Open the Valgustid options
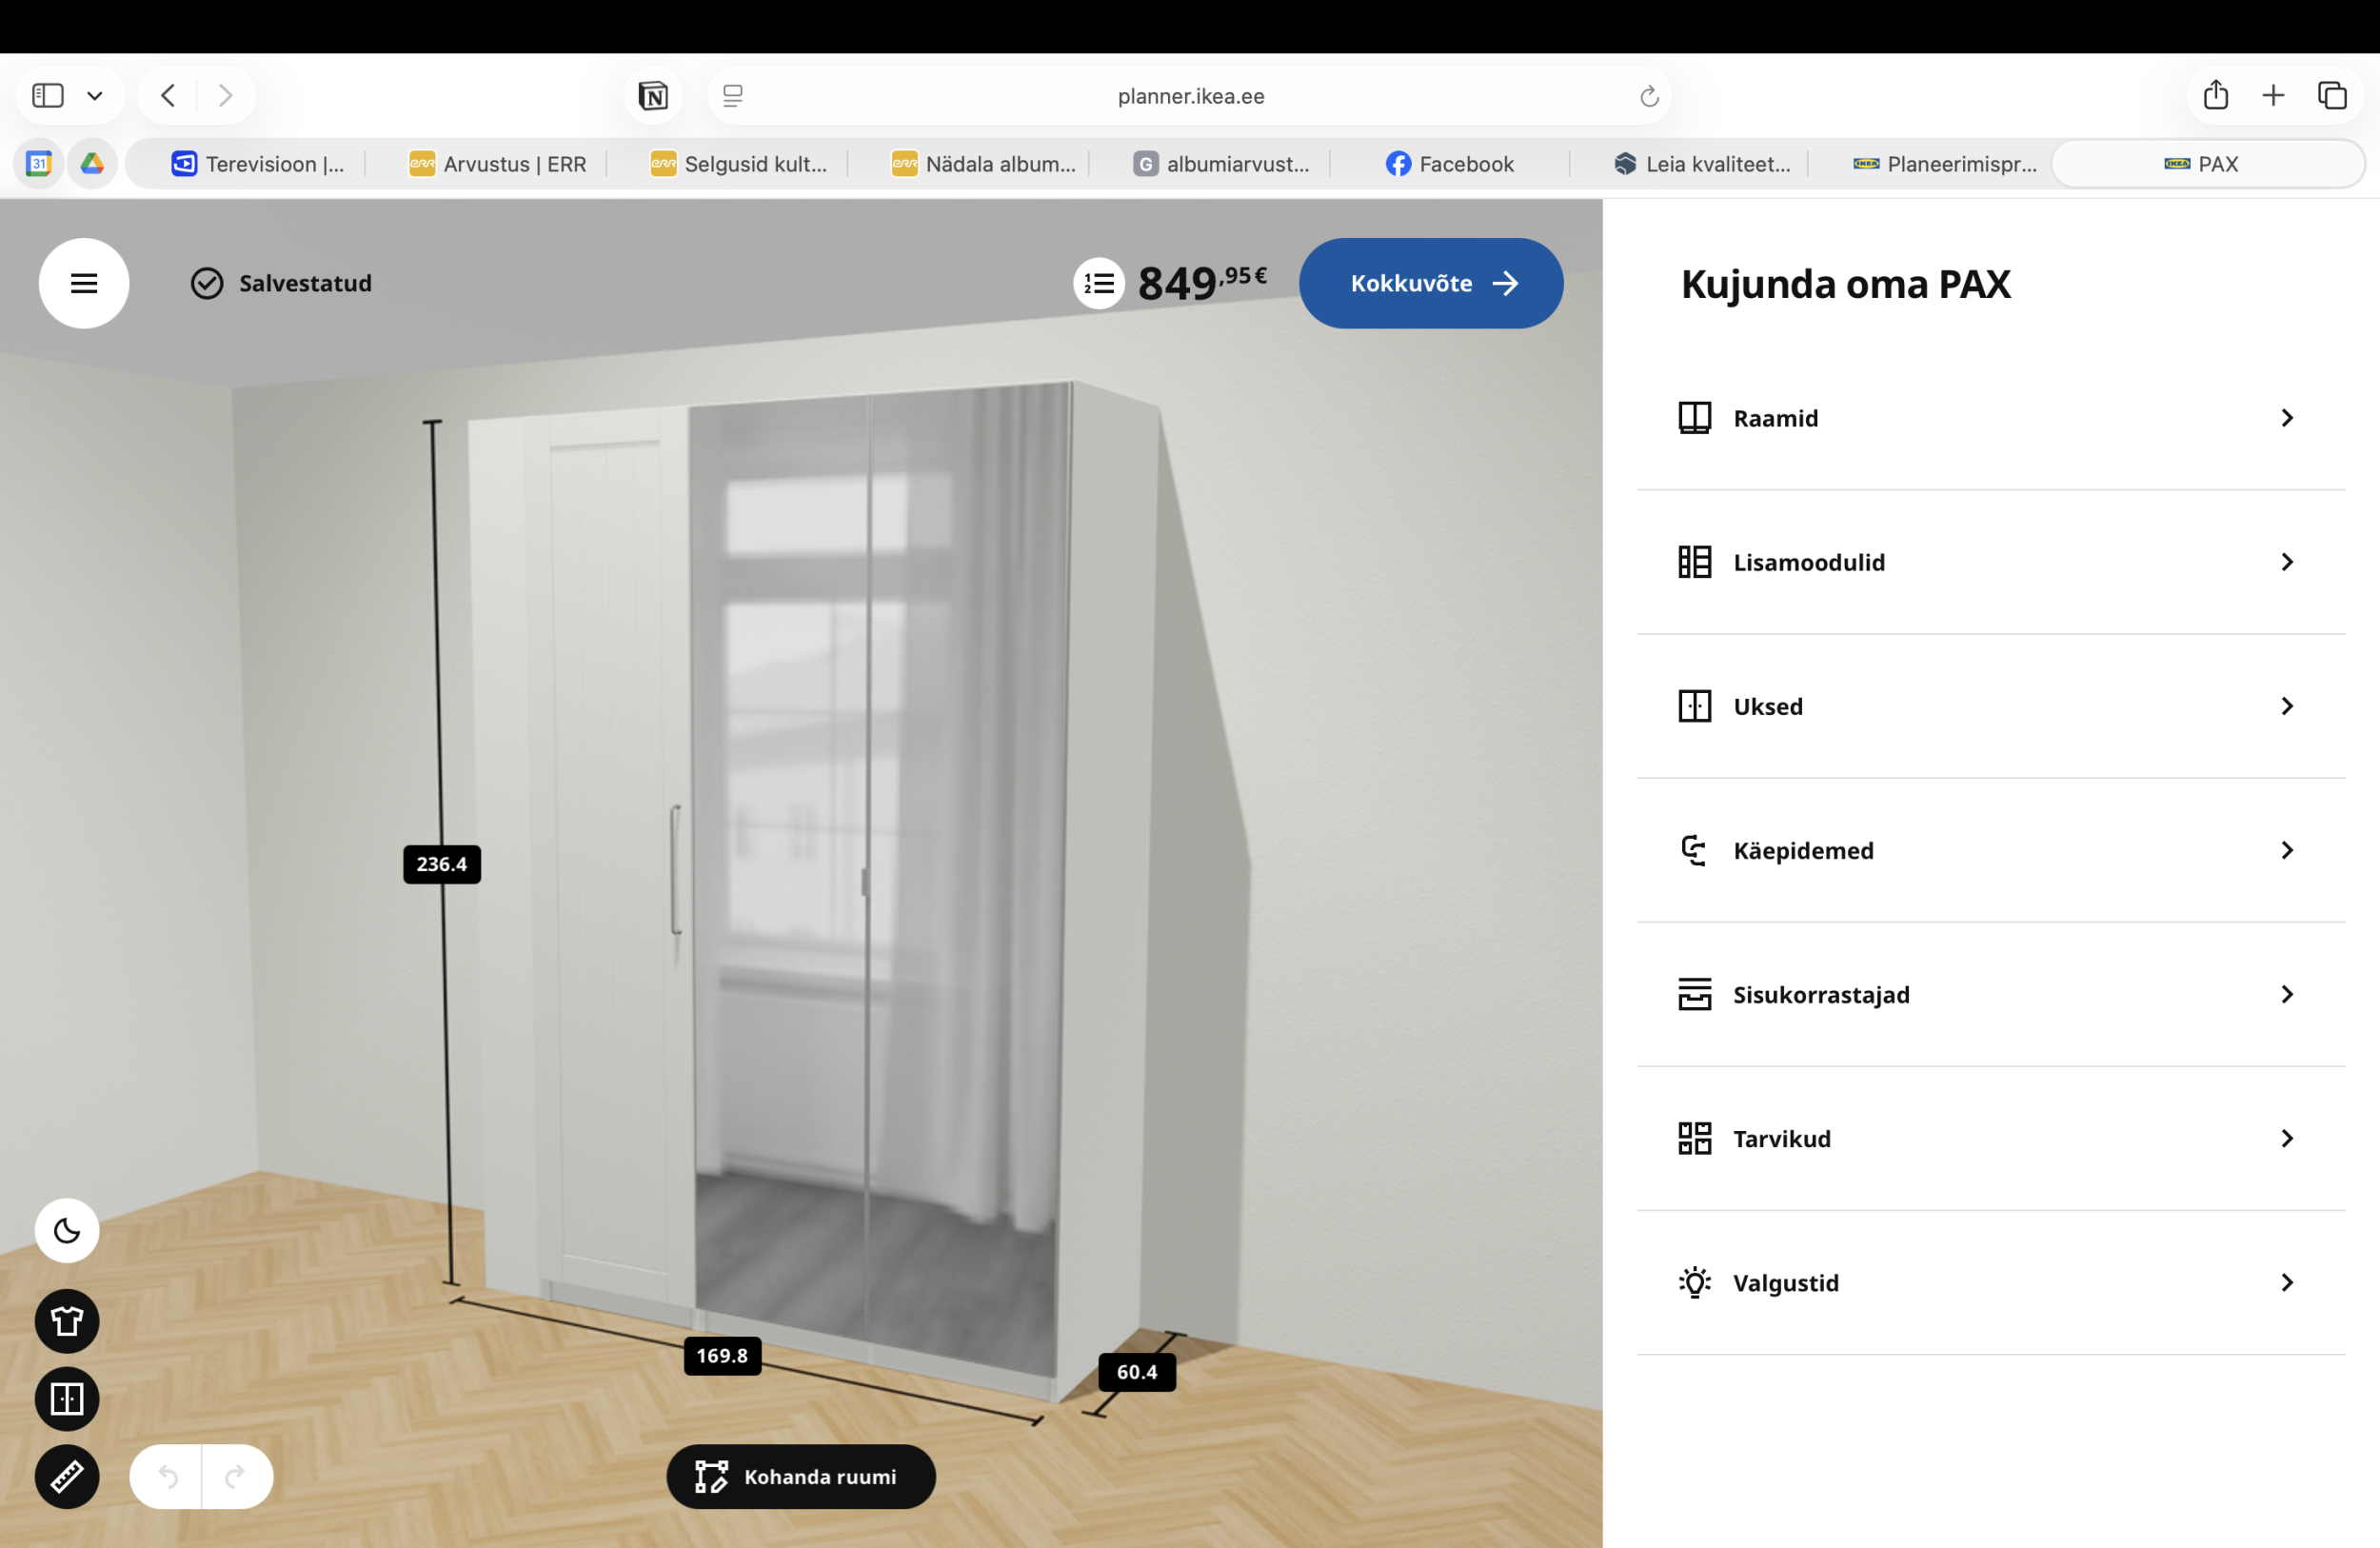2380x1548 pixels. [1990, 1282]
